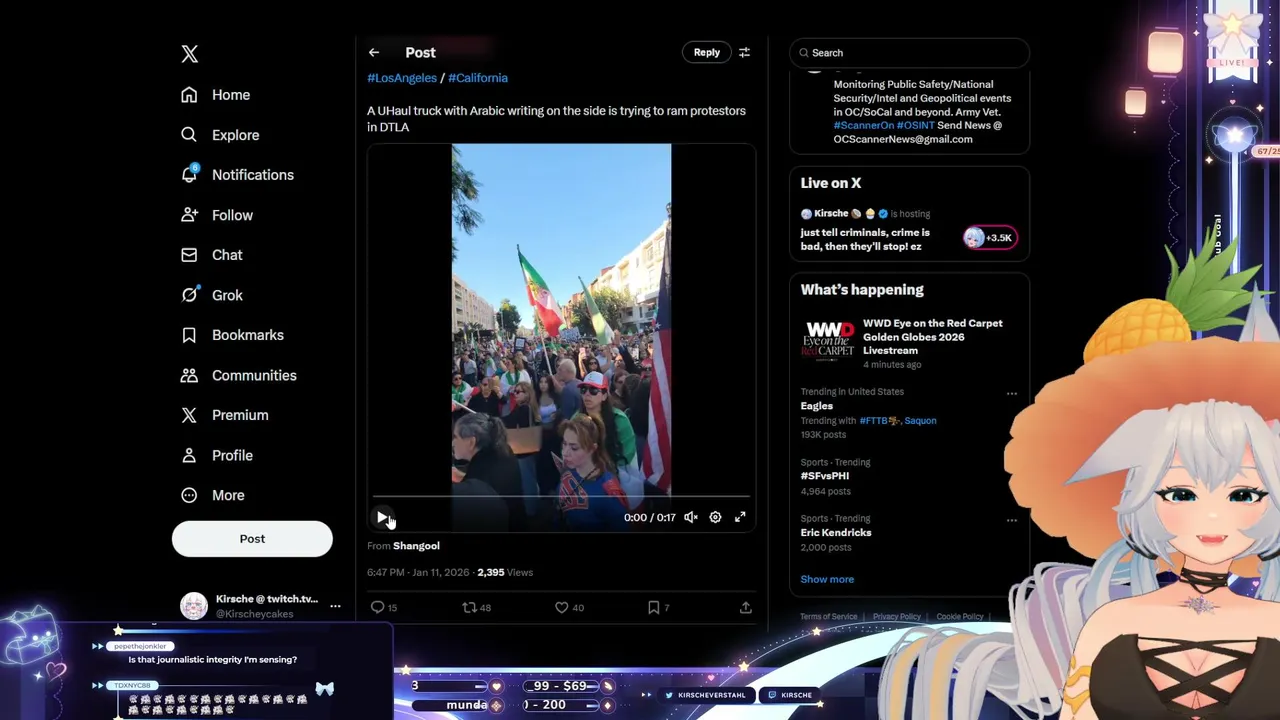Viewport: 1280px width, 720px height.
Task: Click the Search input field
Action: click(909, 53)
